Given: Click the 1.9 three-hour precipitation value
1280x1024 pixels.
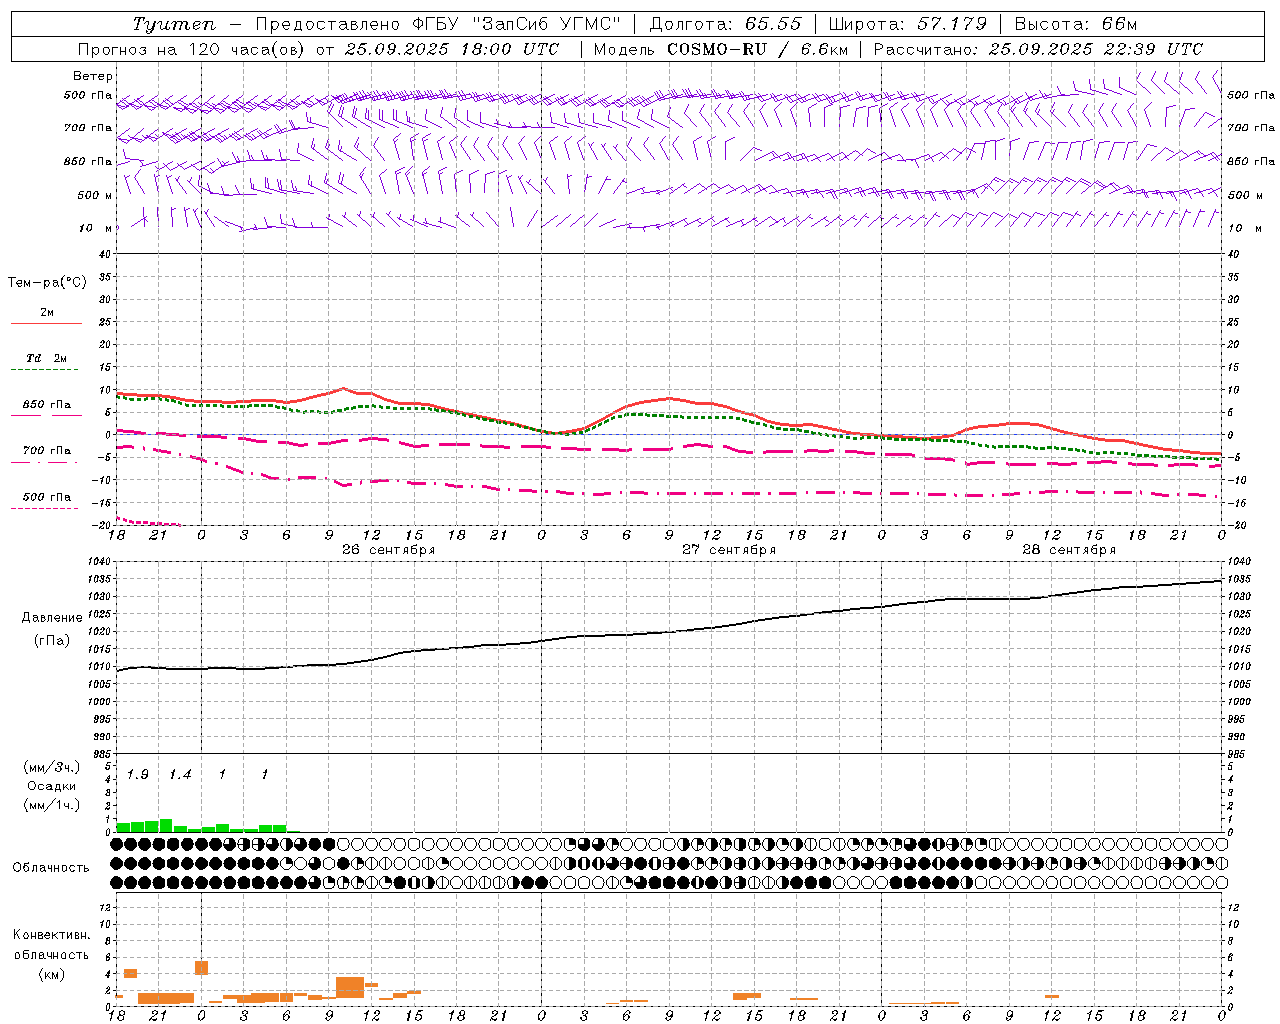Looking at the screenshot, I should [x=137, y=775].
